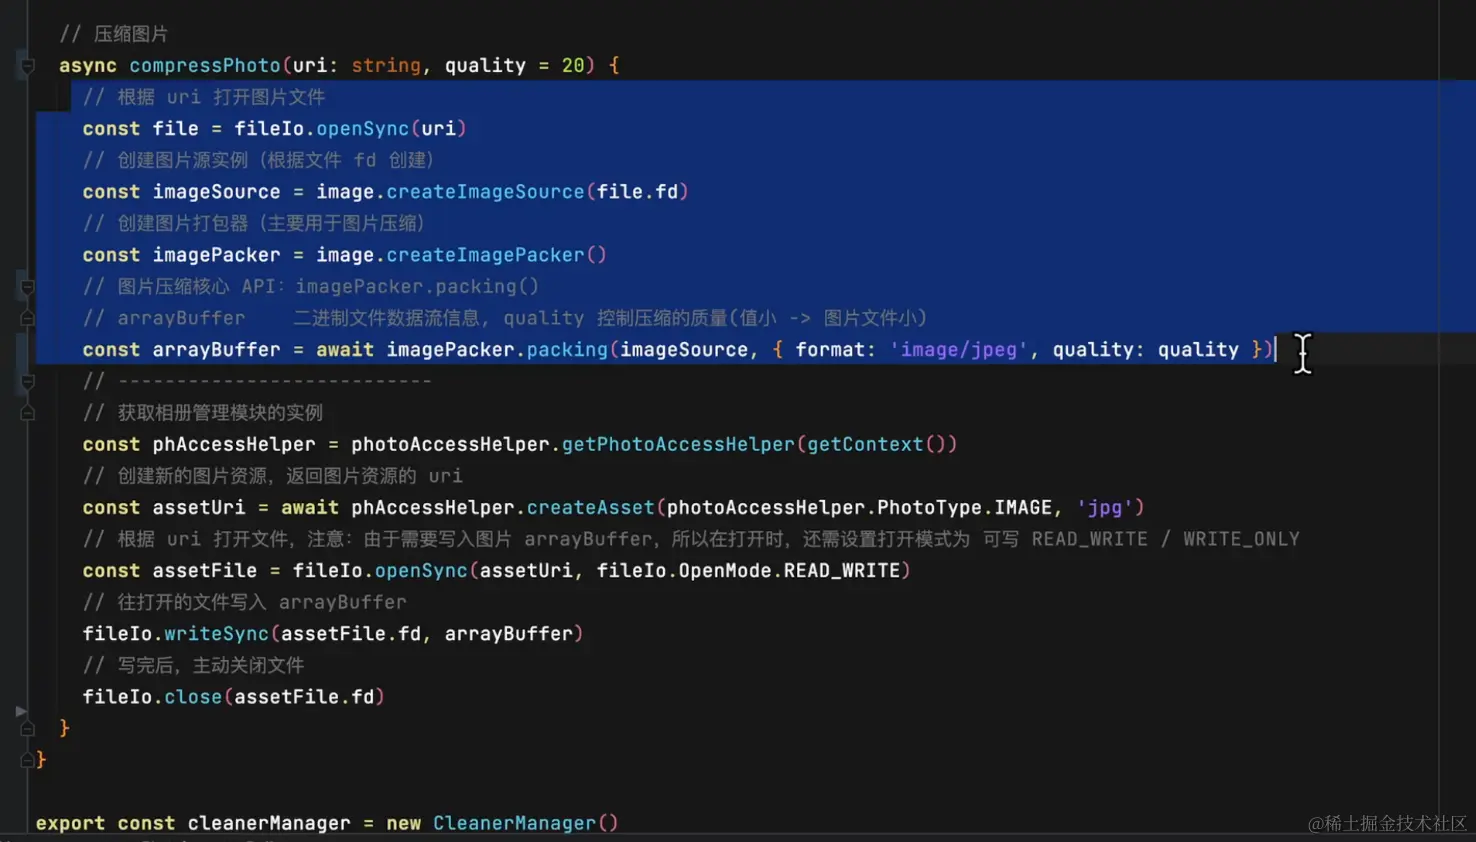Click the 'image/jpeg' format string
Screen dimensions: 1476x842
pos(958,350)
